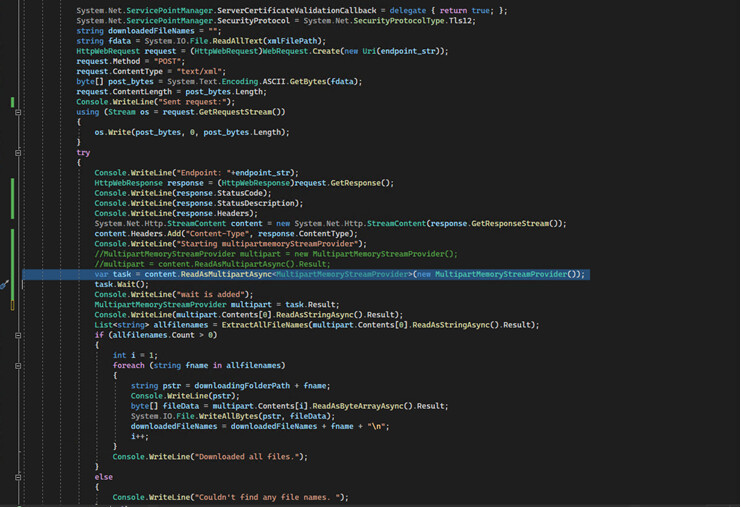Click downloadedFileNames + fname + "\n" line

(260, 427)
